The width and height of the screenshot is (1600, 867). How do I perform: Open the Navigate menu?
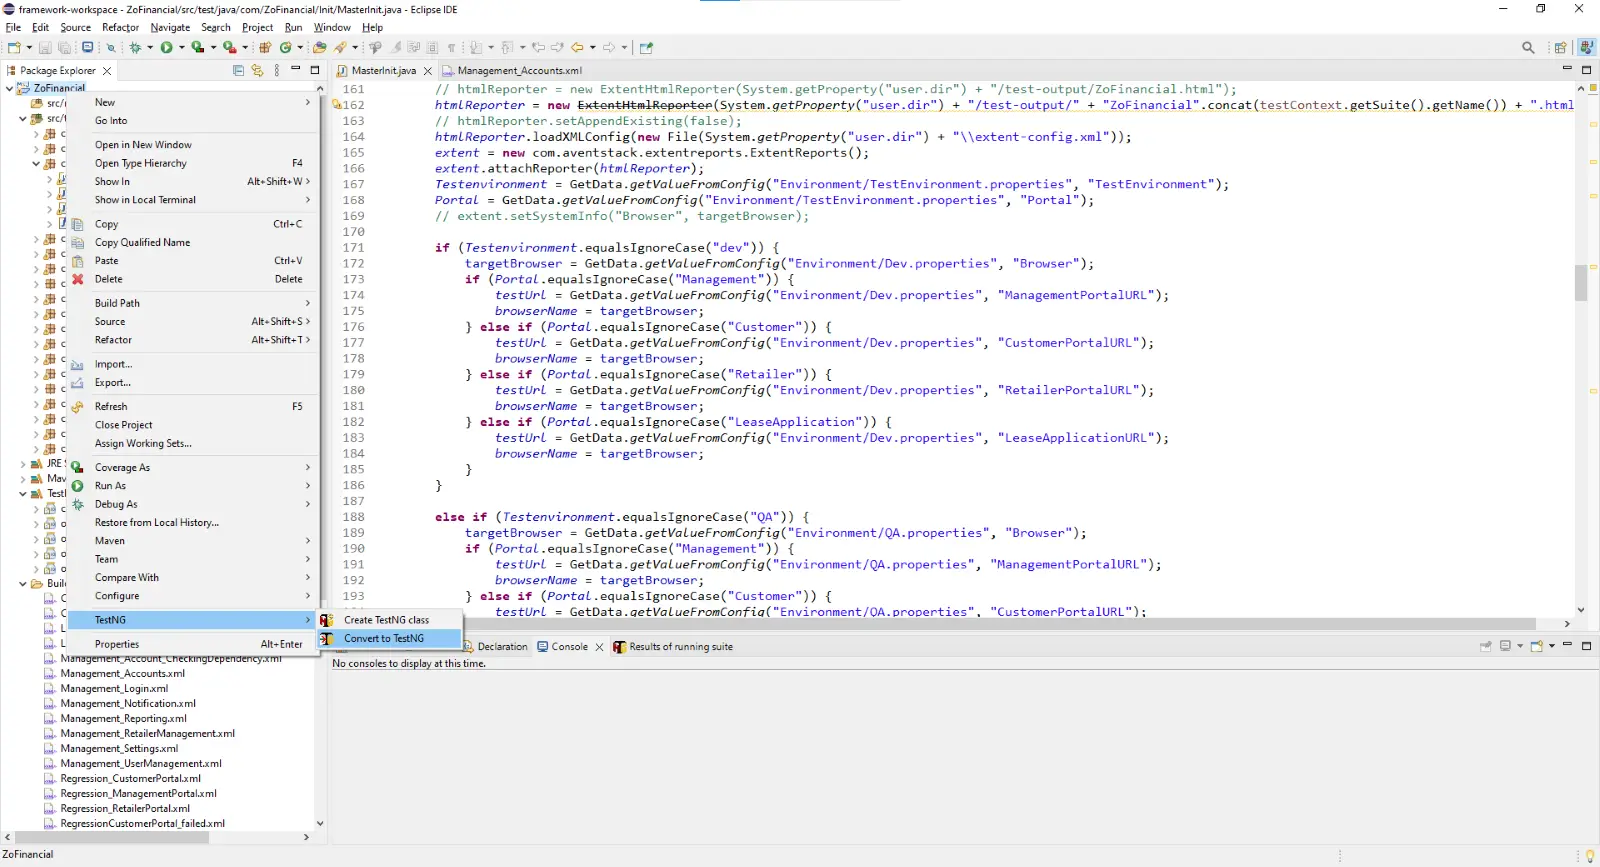[170, 27]
